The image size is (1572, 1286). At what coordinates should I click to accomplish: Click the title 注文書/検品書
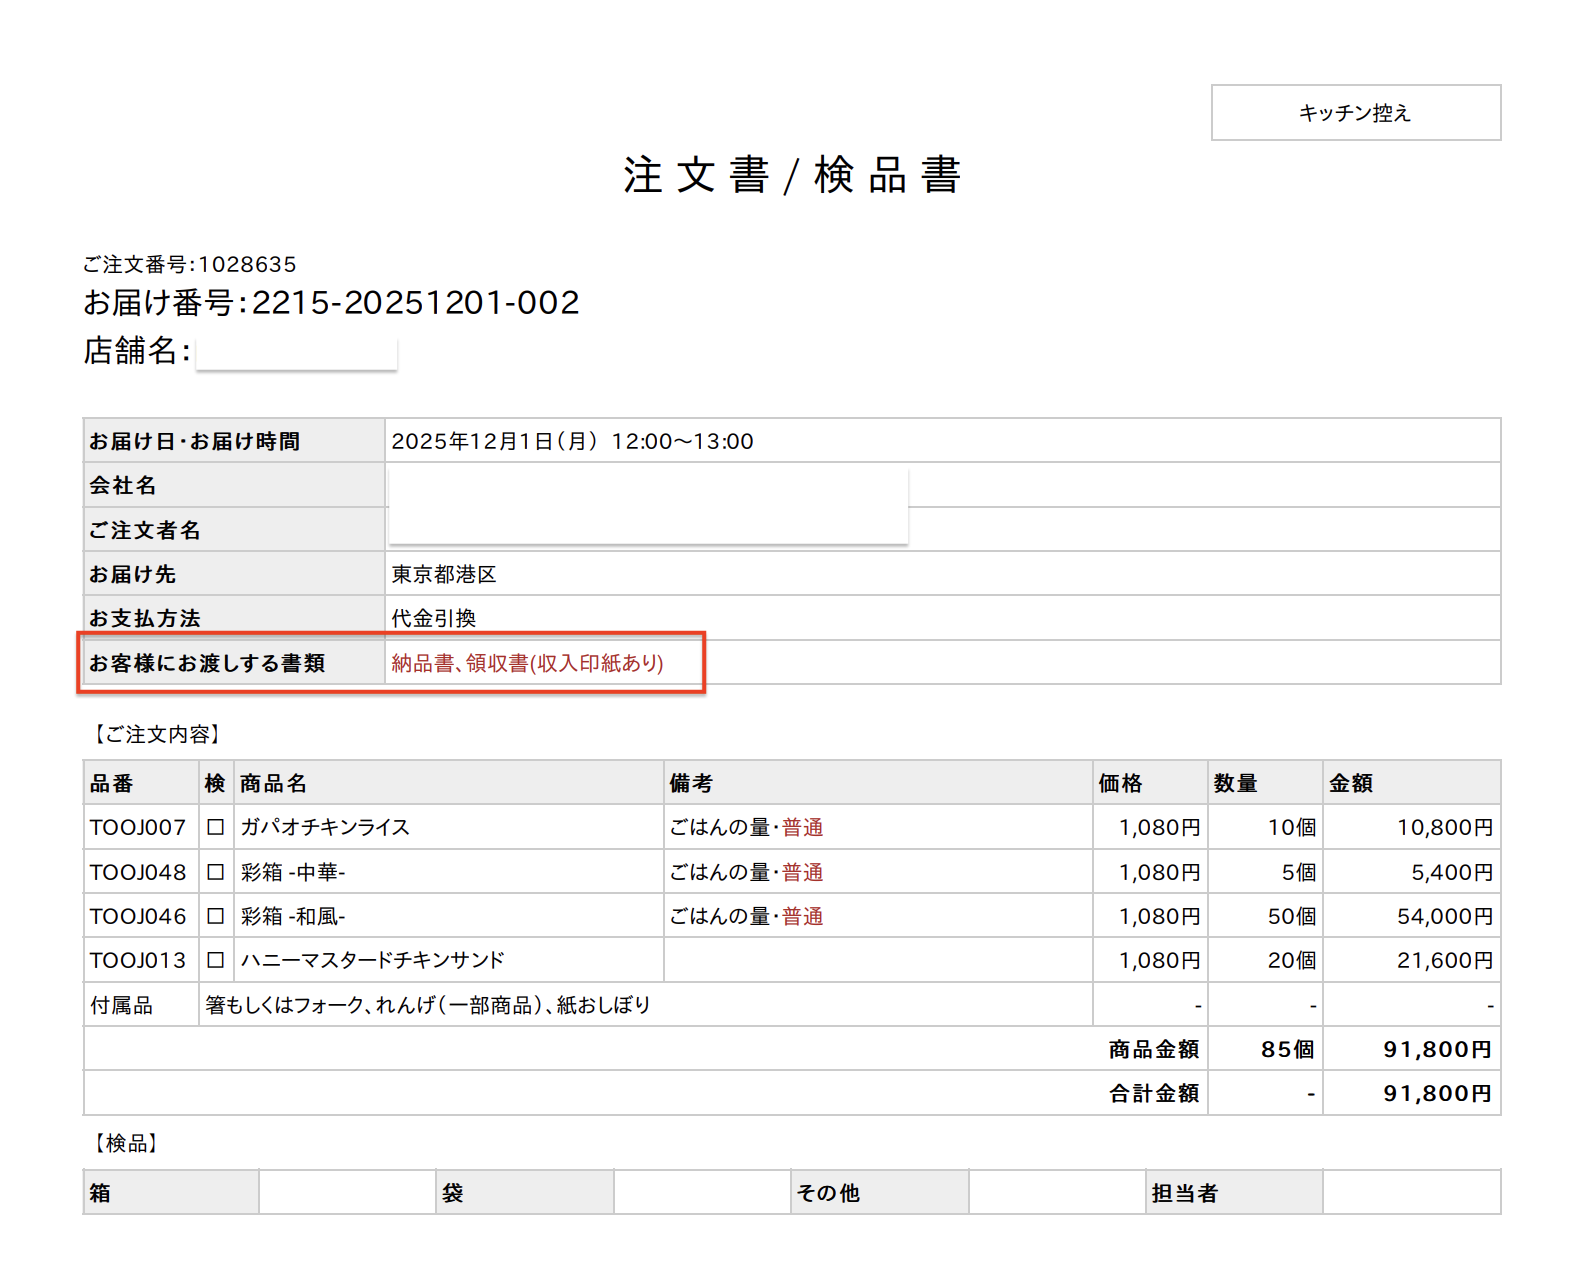(791, 175)
